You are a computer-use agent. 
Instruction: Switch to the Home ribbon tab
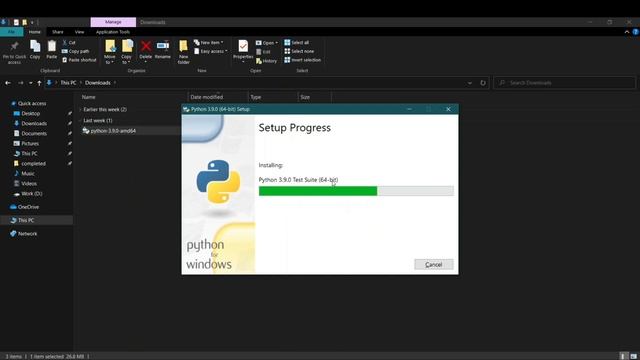click(x=35, y=32)
